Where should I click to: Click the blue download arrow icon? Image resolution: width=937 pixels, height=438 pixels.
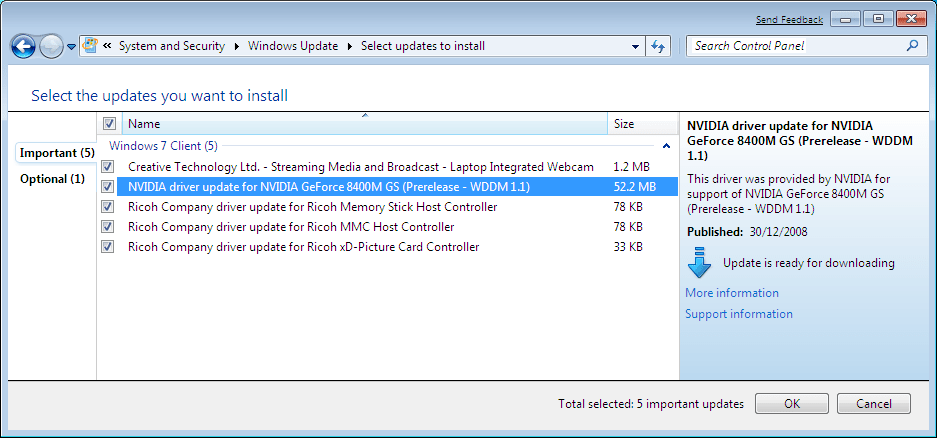click(x=699, y=264)
